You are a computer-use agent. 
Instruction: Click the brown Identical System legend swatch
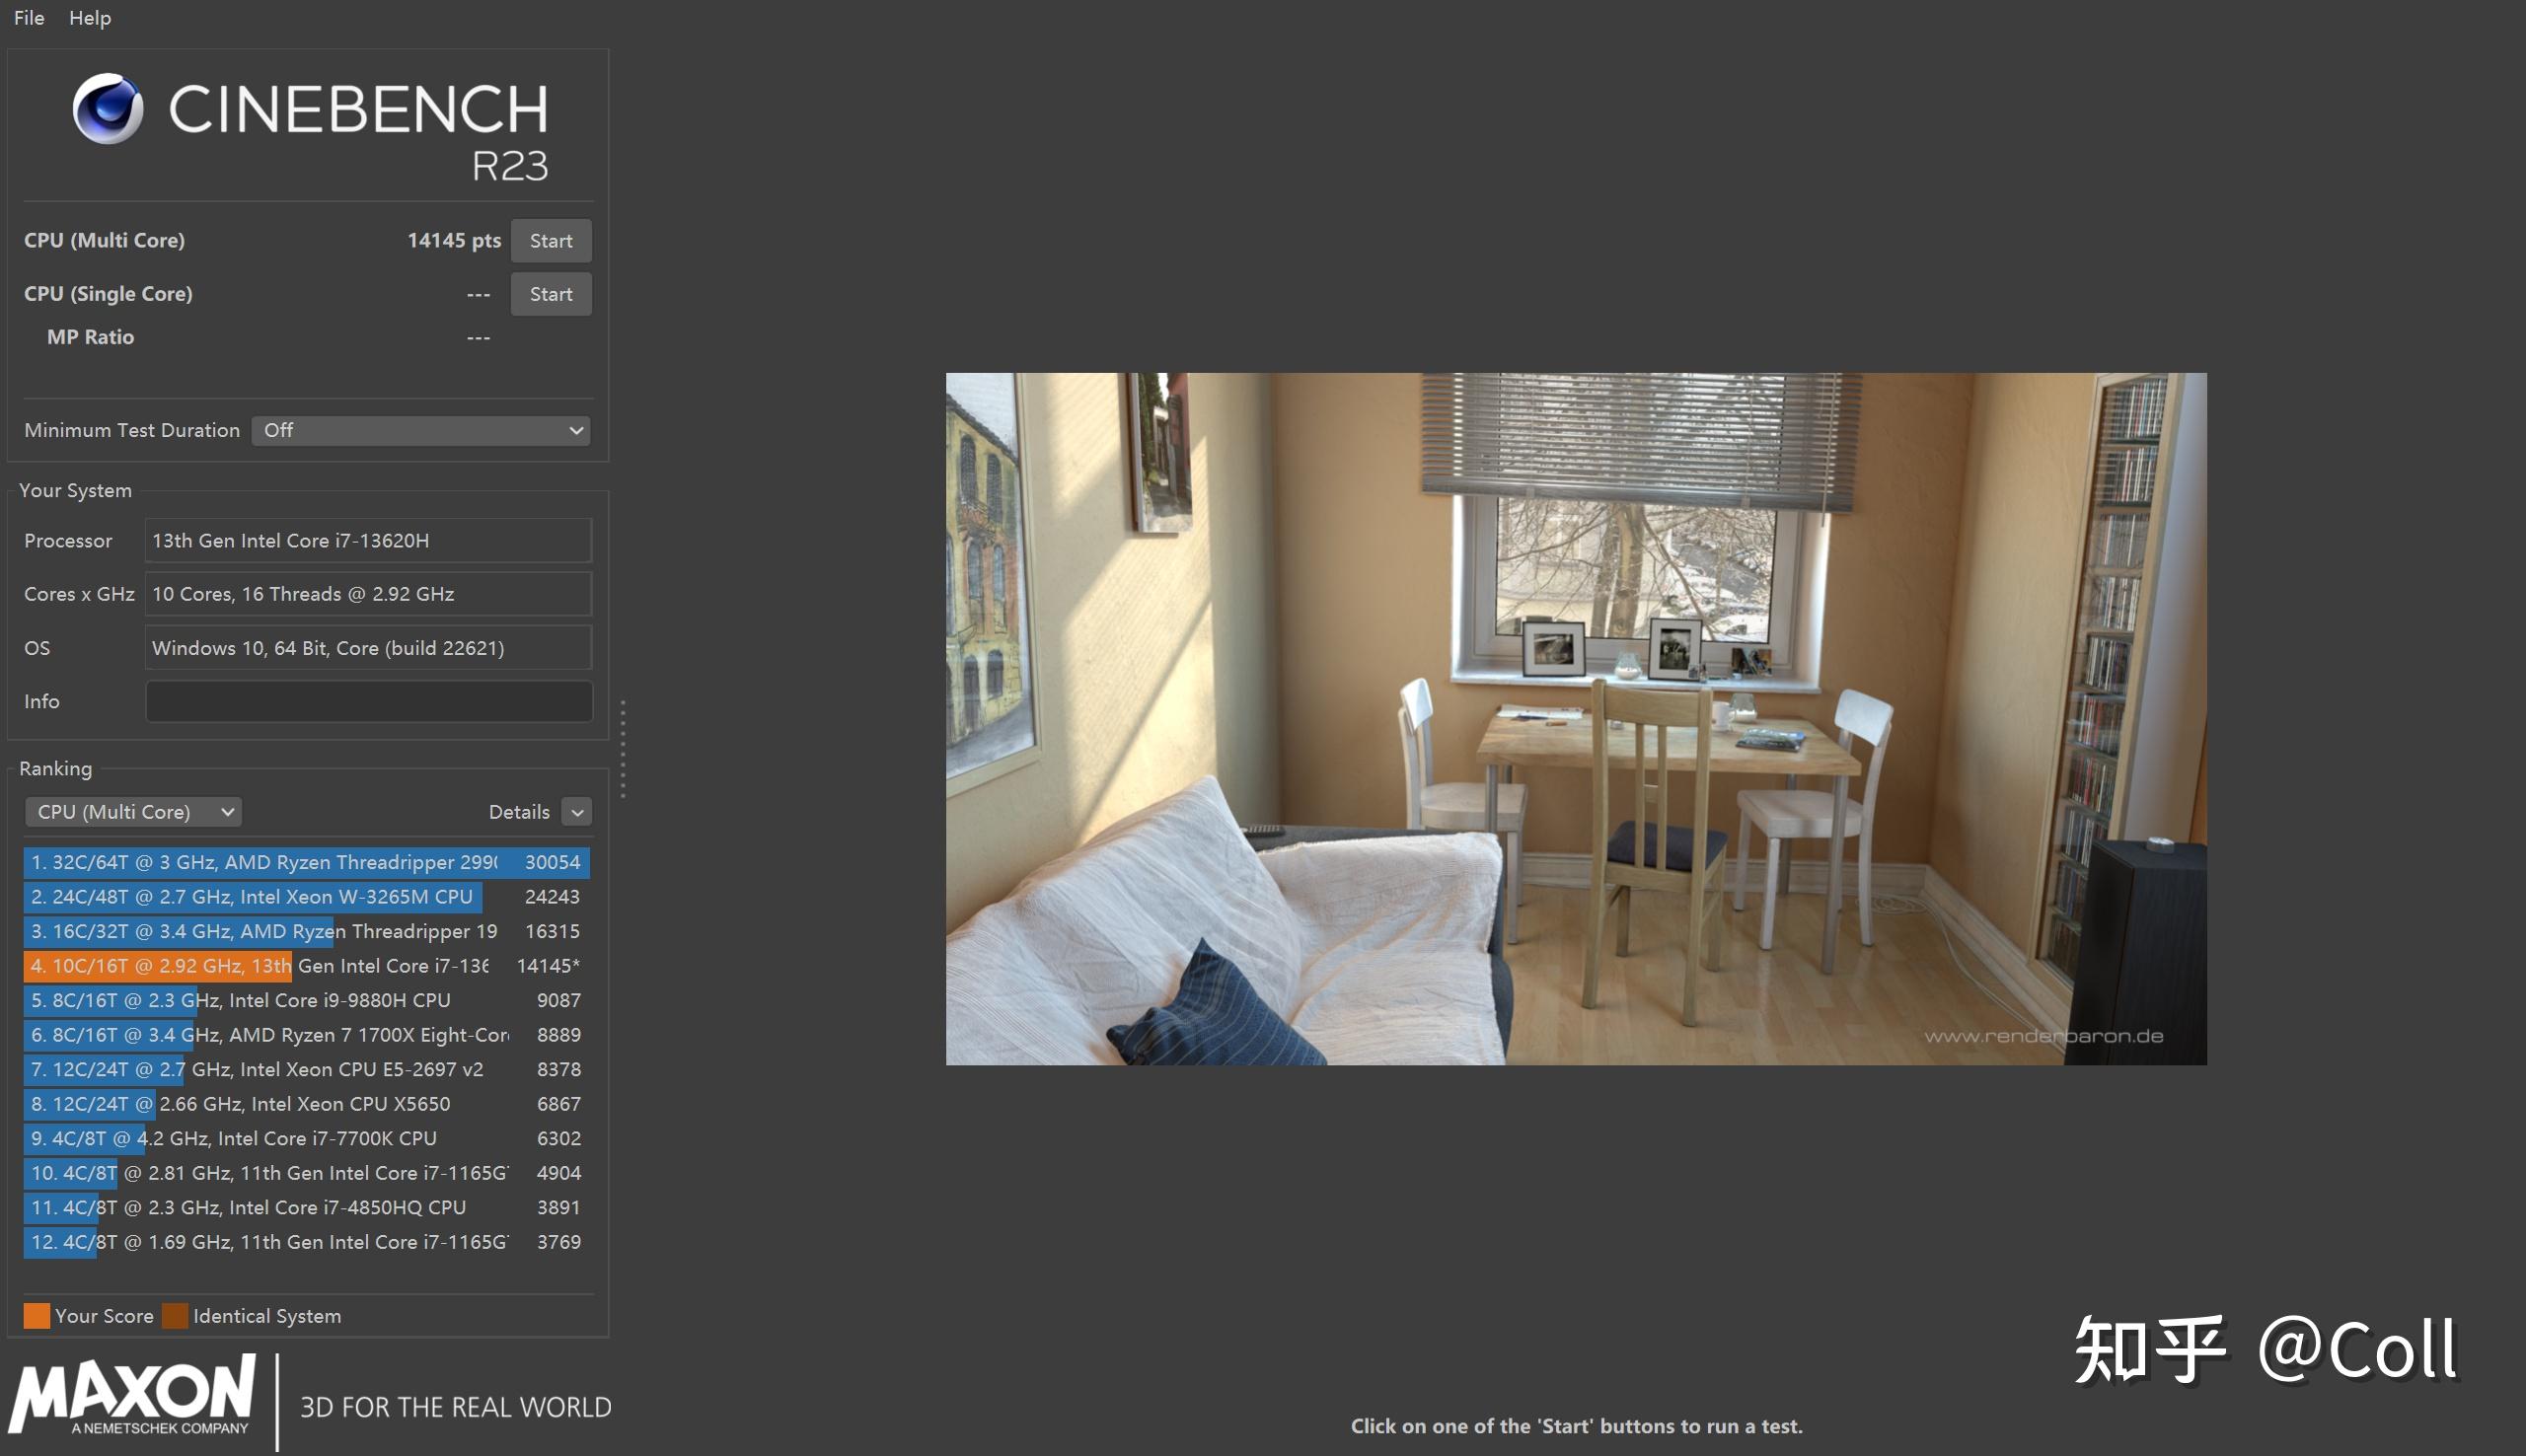(x=175, y=1316)
